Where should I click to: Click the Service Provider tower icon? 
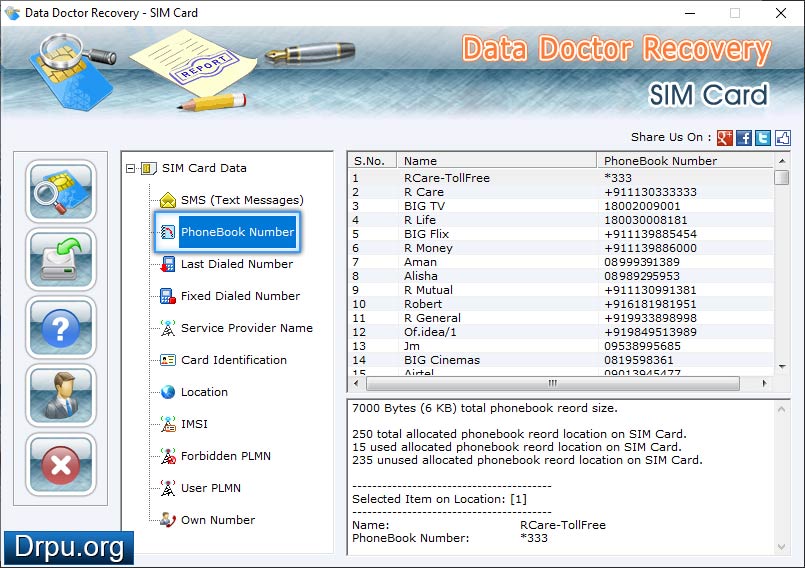168,328
